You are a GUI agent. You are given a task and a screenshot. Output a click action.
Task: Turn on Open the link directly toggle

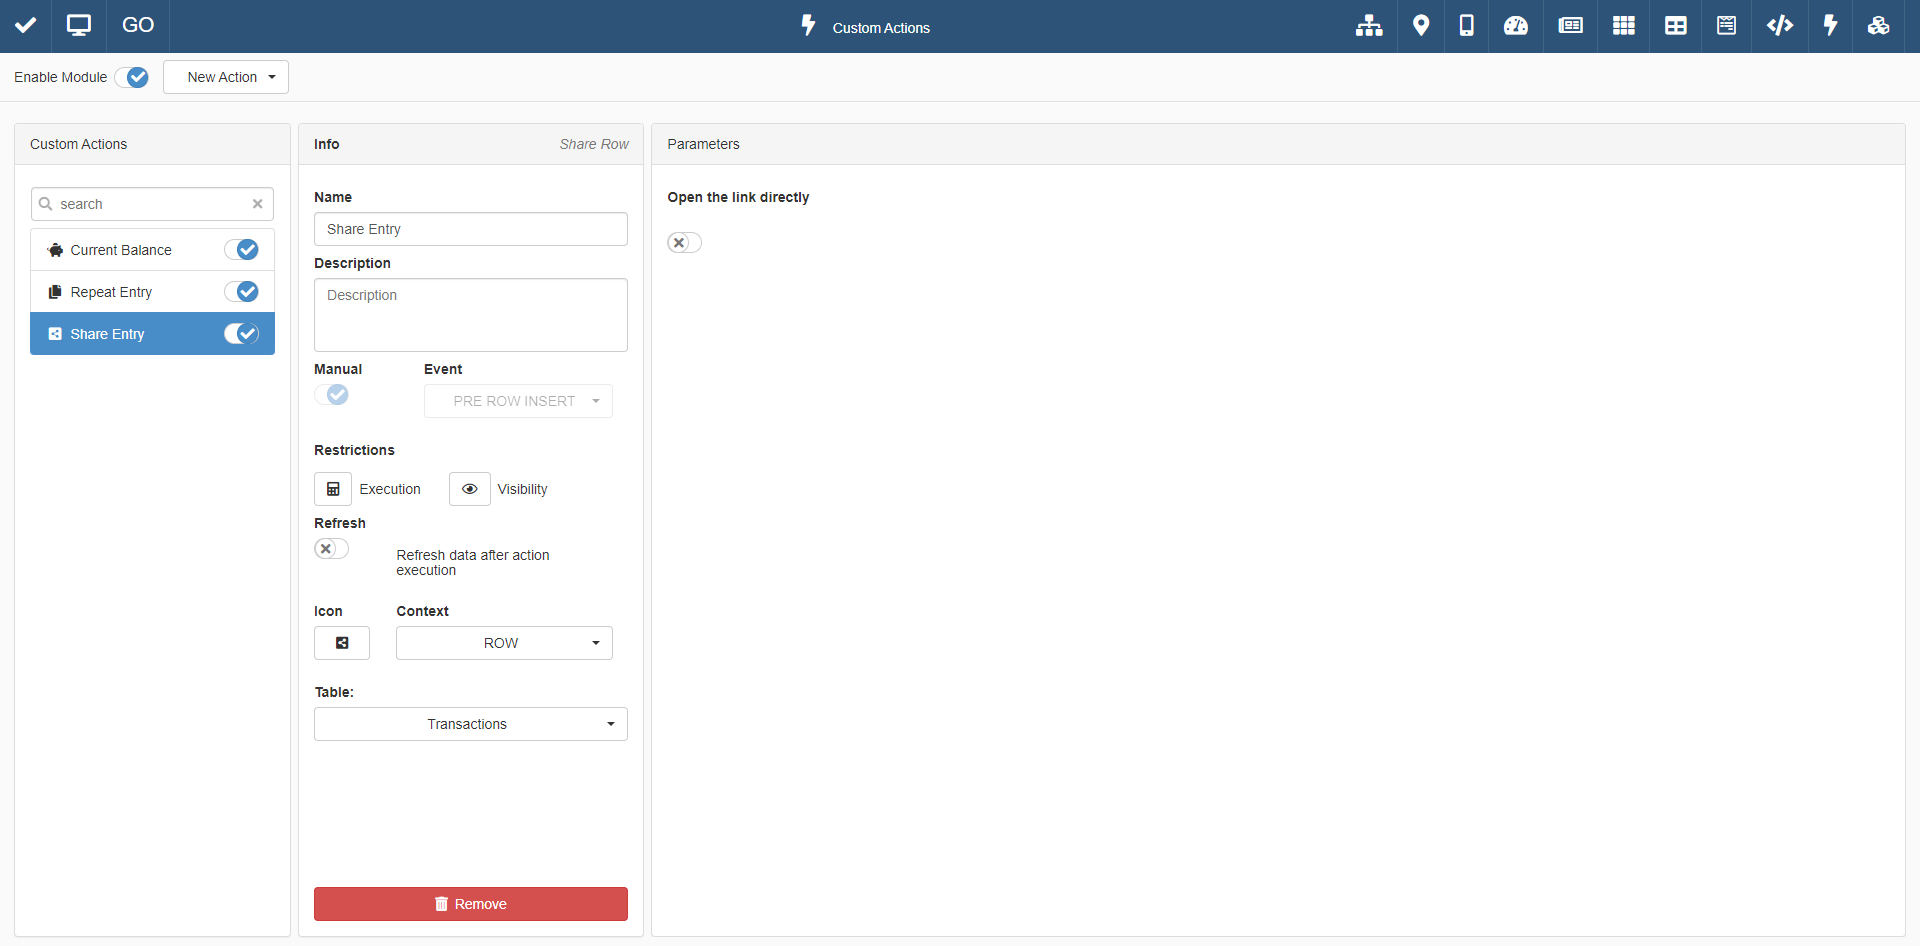[x=684, y=243]
